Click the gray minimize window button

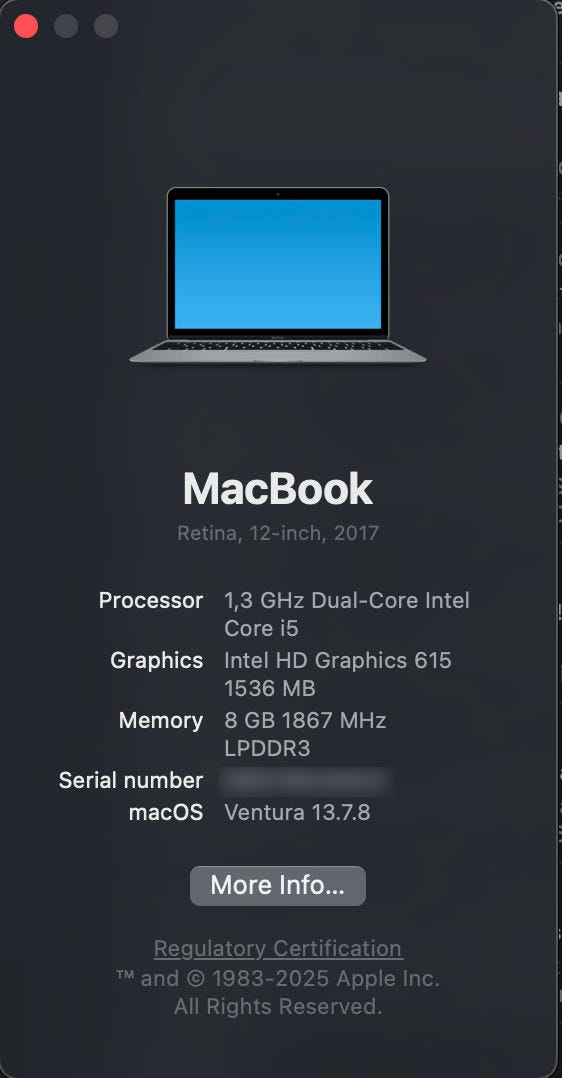pyautogui.click(x=66, y=26)
